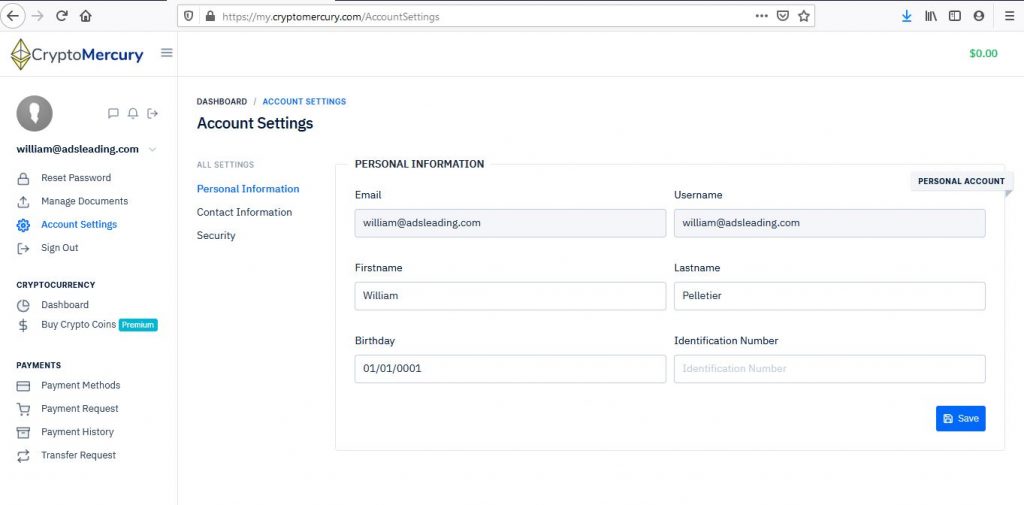Click the blue Save button

[x=960, y=419]
